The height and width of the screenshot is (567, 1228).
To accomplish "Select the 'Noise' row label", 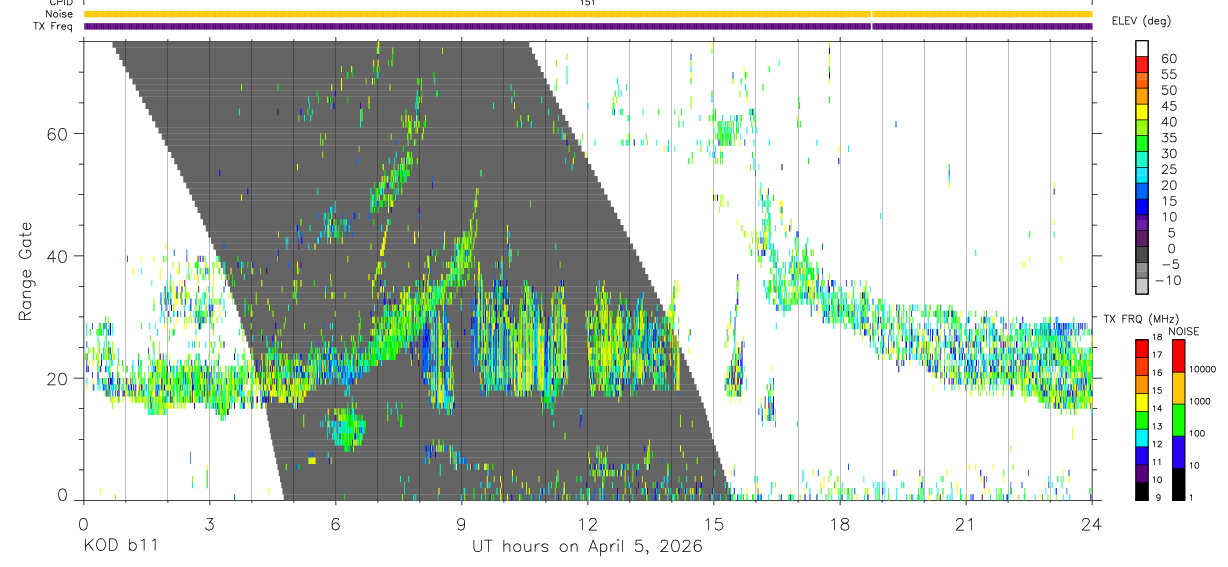I will [57, 14].
